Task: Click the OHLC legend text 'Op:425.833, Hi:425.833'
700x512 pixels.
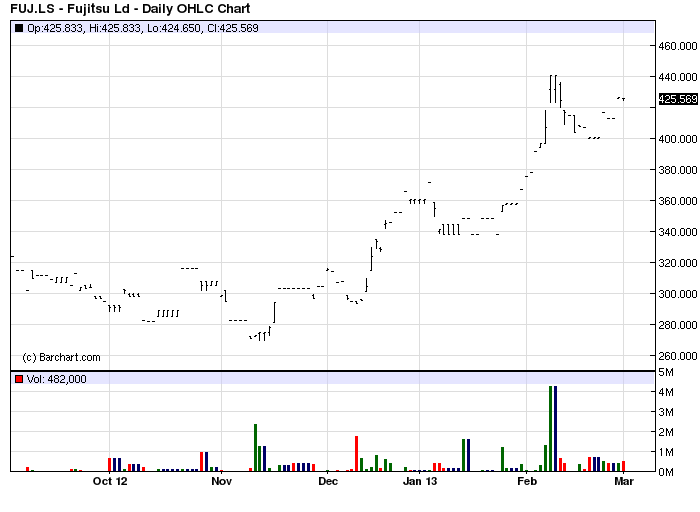Action: tap(84, 28)
